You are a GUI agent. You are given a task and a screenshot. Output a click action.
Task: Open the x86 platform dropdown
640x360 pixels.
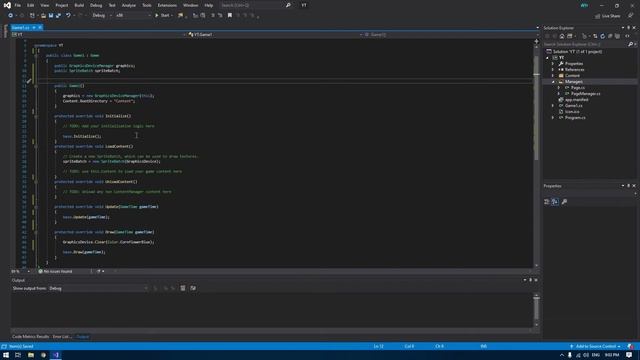[x=133, y=16]
